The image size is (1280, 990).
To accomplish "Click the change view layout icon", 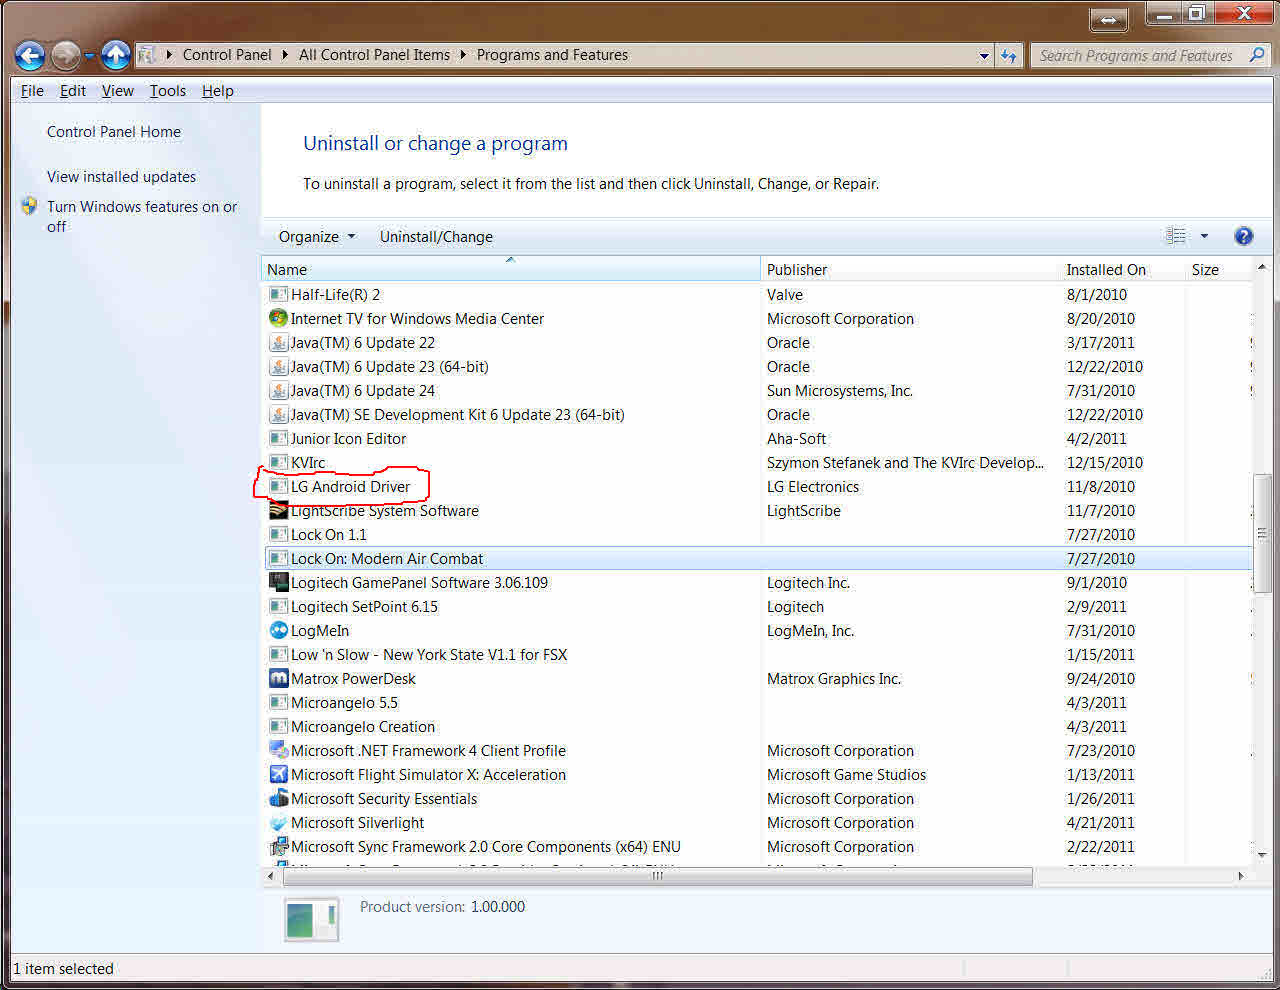I will coord(1176,236).
